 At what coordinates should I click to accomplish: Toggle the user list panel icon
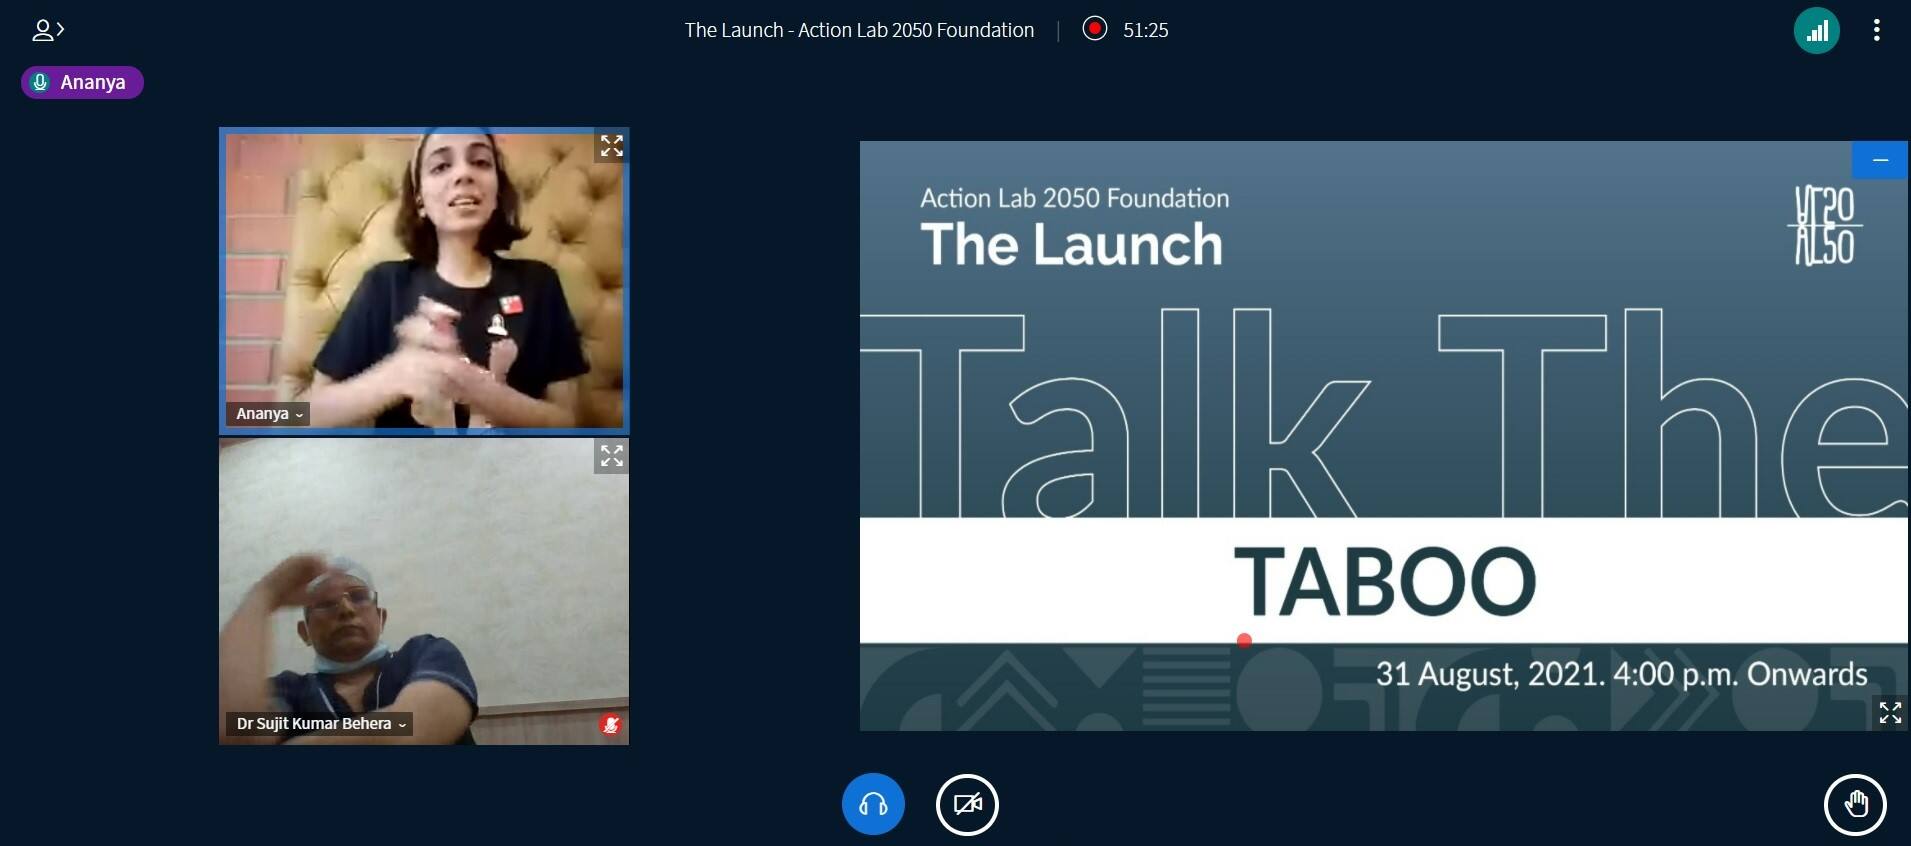point(47,31)
